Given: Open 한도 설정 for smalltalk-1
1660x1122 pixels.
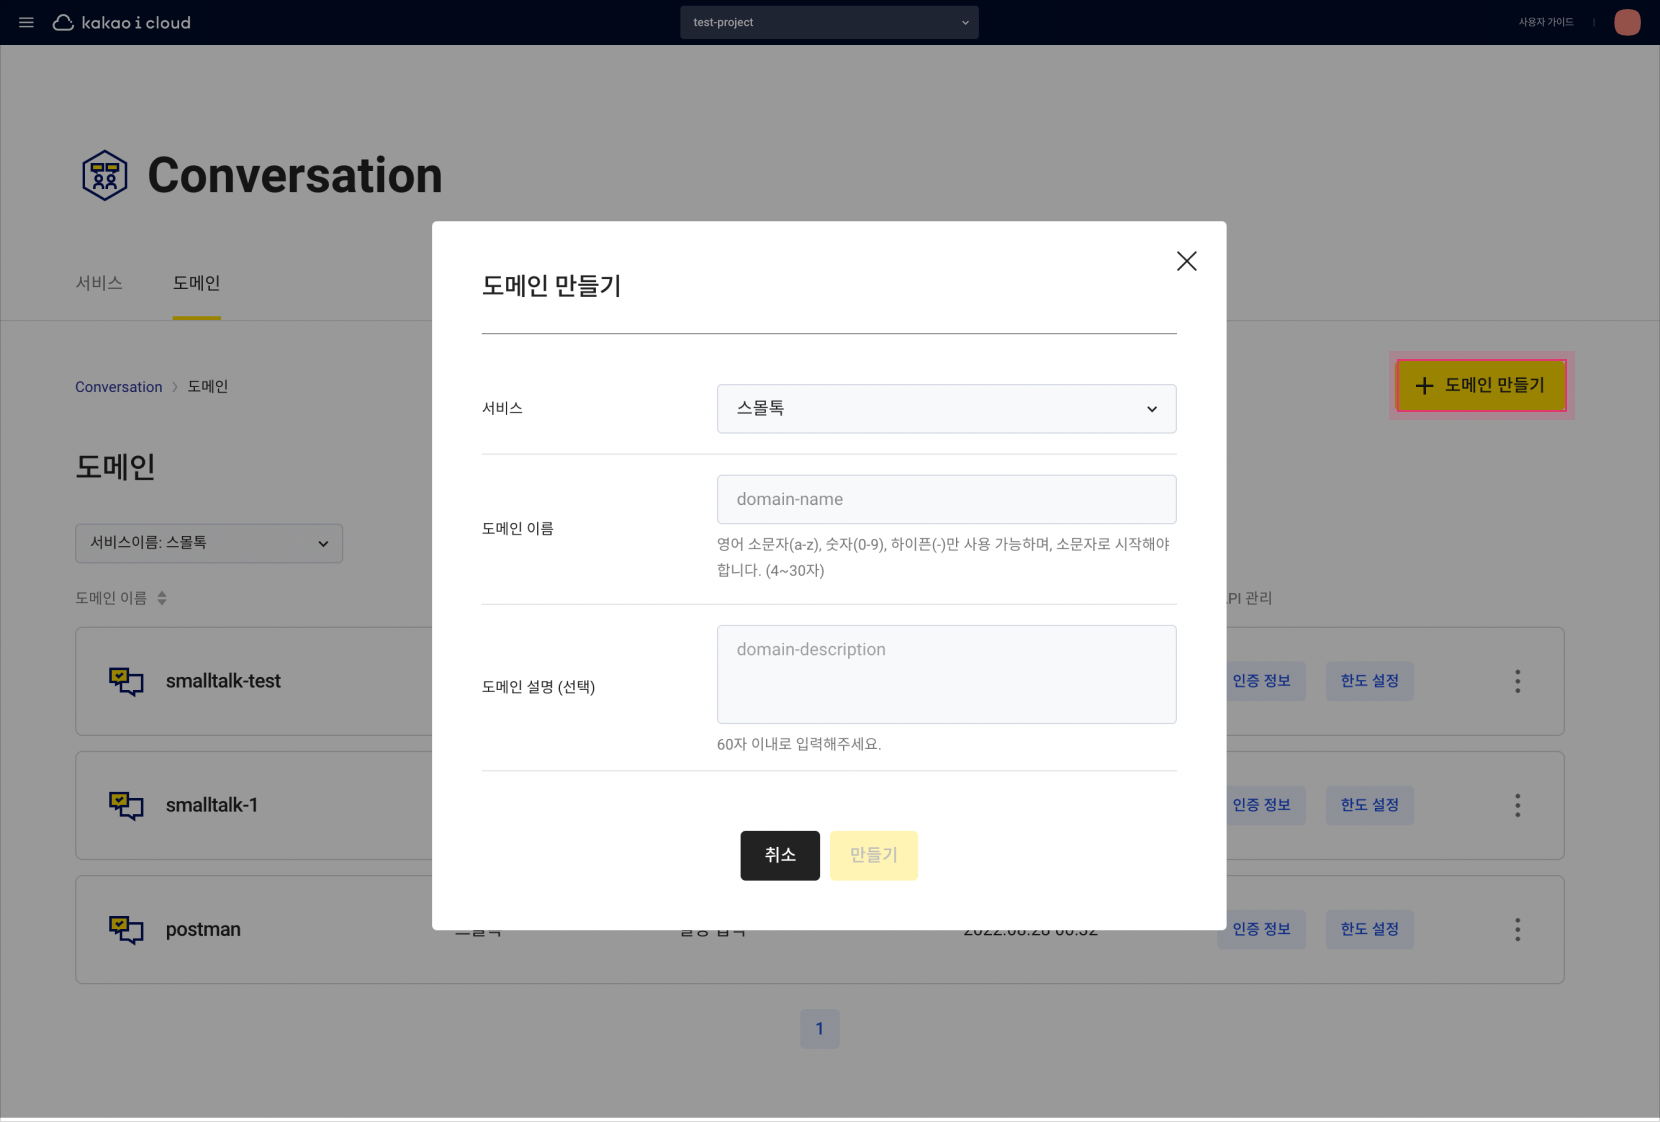Looking at the screenshot, I should (x=1370, y=805).
